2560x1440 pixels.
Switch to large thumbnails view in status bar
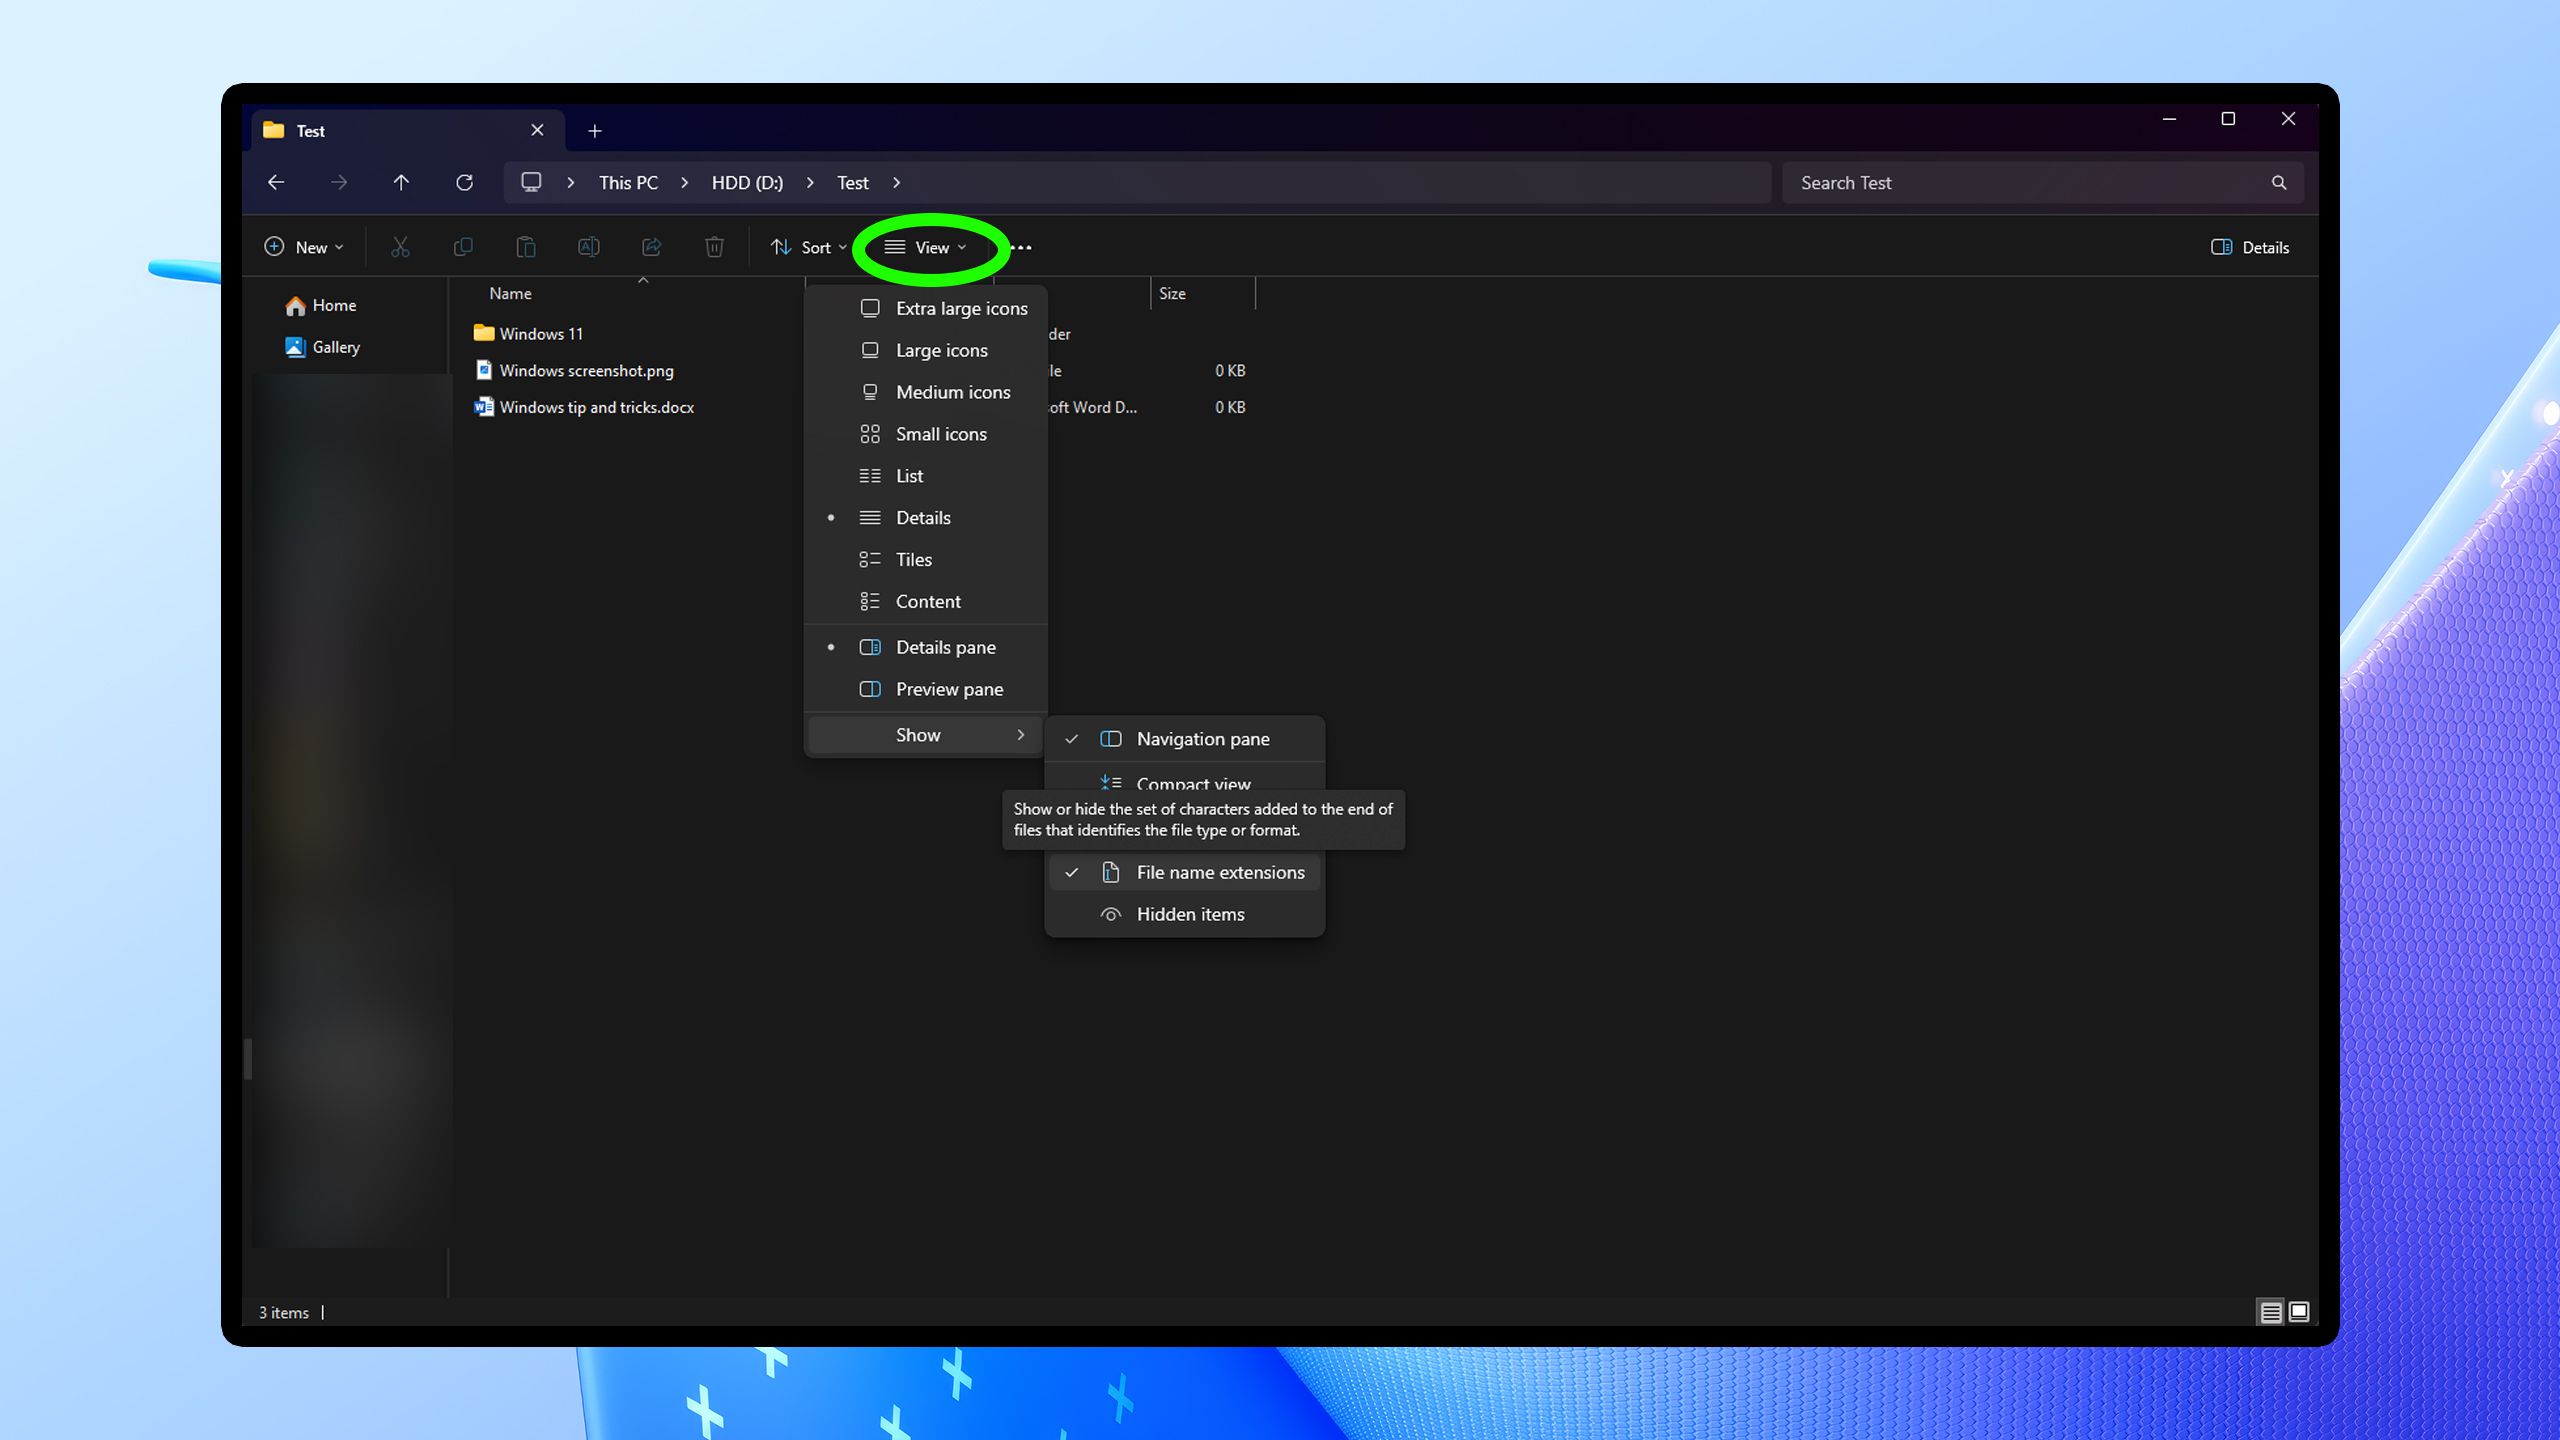point(2299,1312)
